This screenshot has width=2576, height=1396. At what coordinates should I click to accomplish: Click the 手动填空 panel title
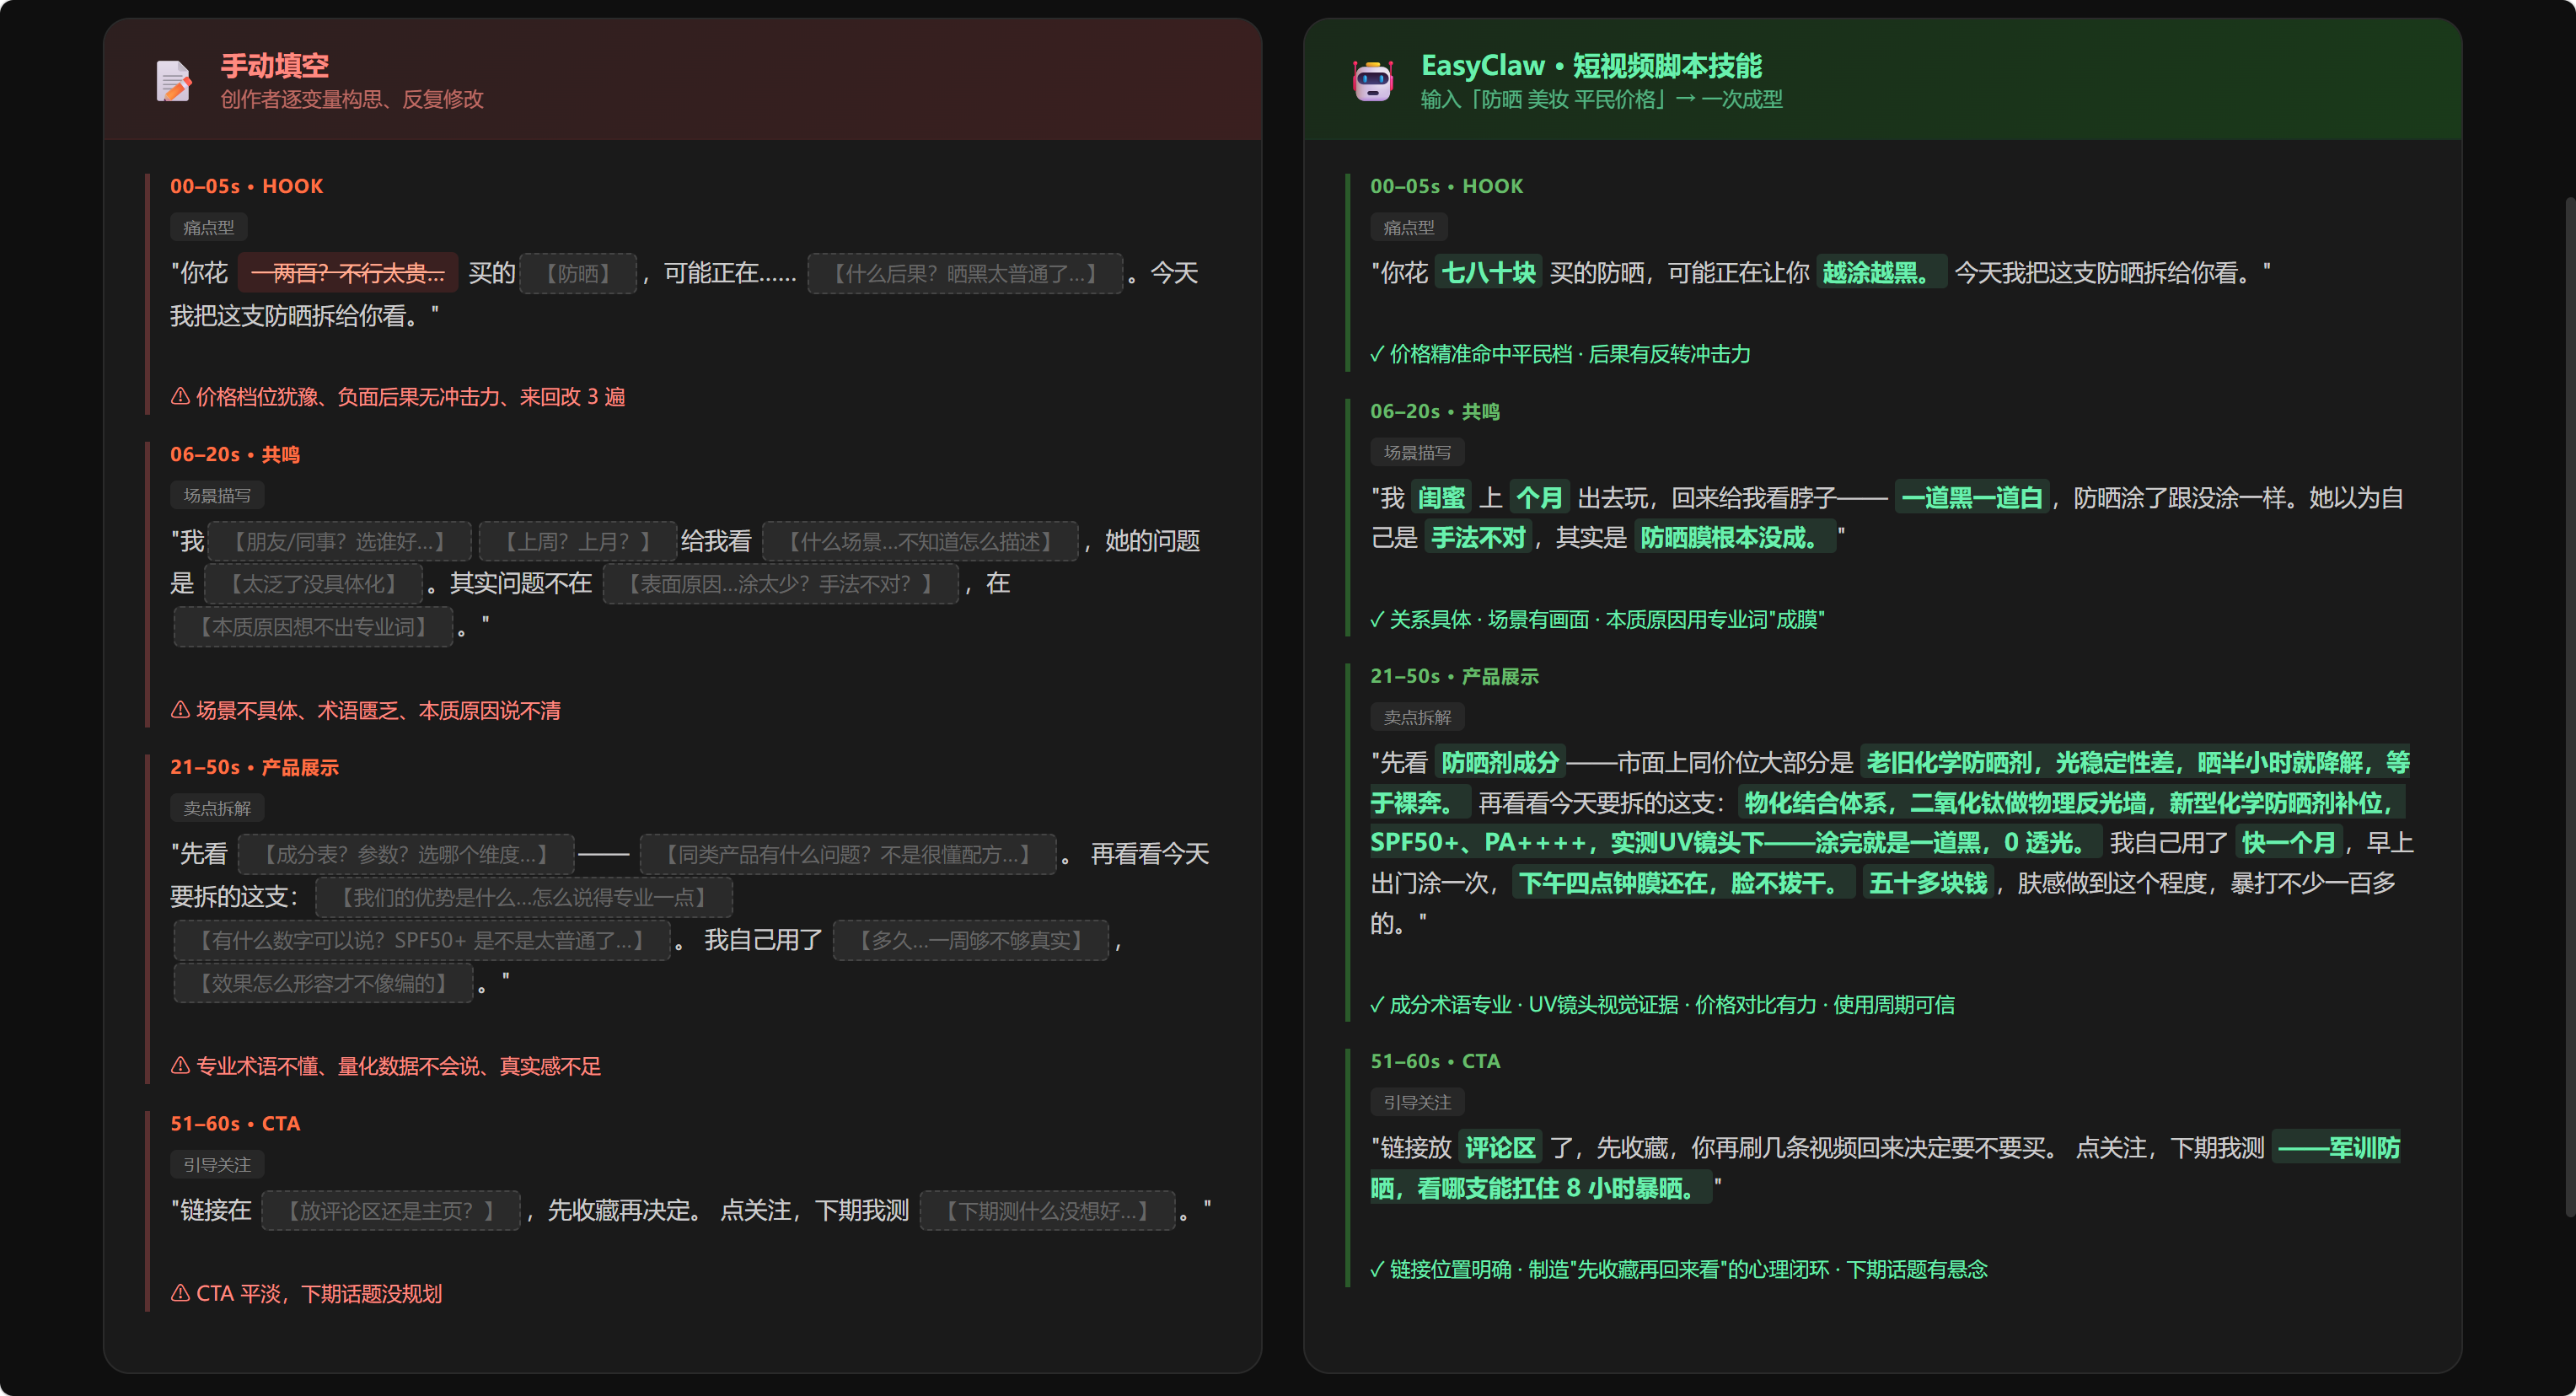(x=275, y=66)
